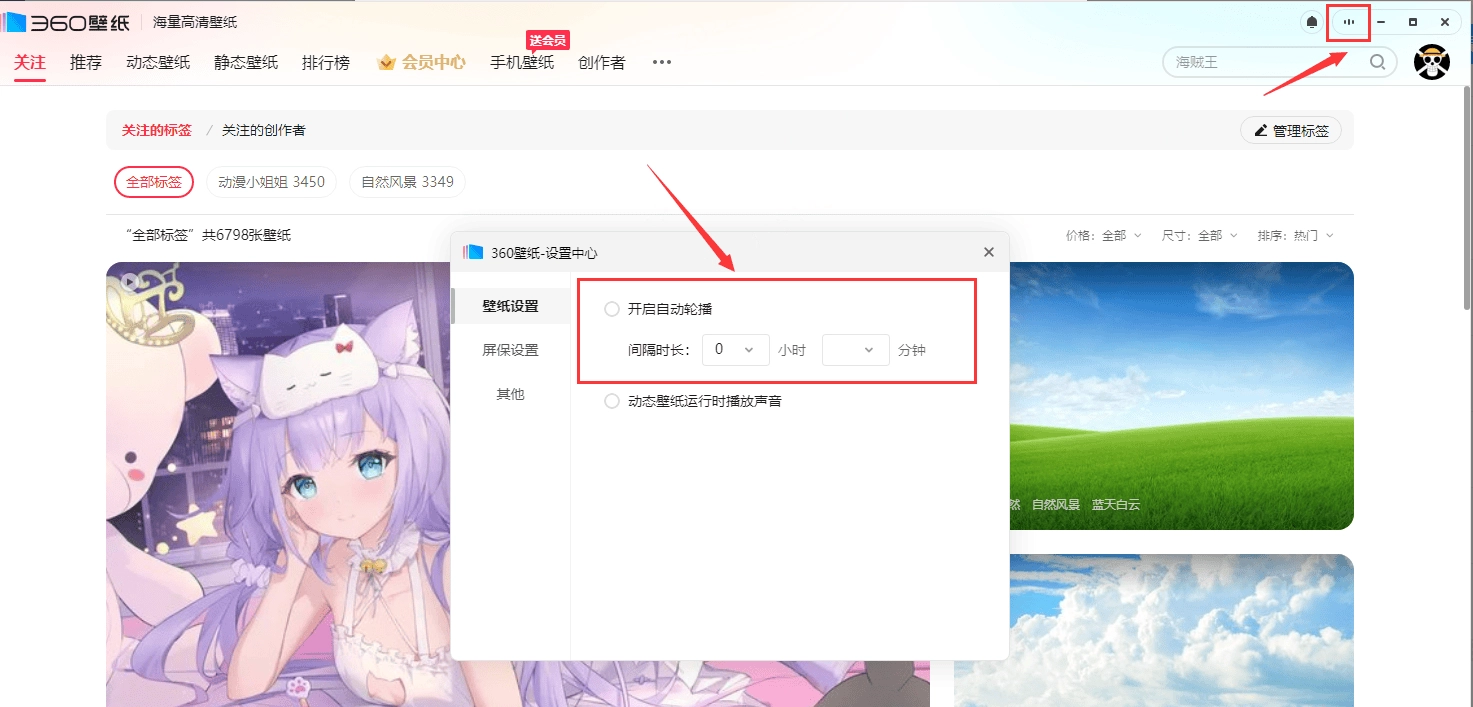Image resolution: width=1473 pixels, height=707 pixels.
Task: Select the 全部标签 tag filter
Action: pyautogui.click(x=153, y=181)
